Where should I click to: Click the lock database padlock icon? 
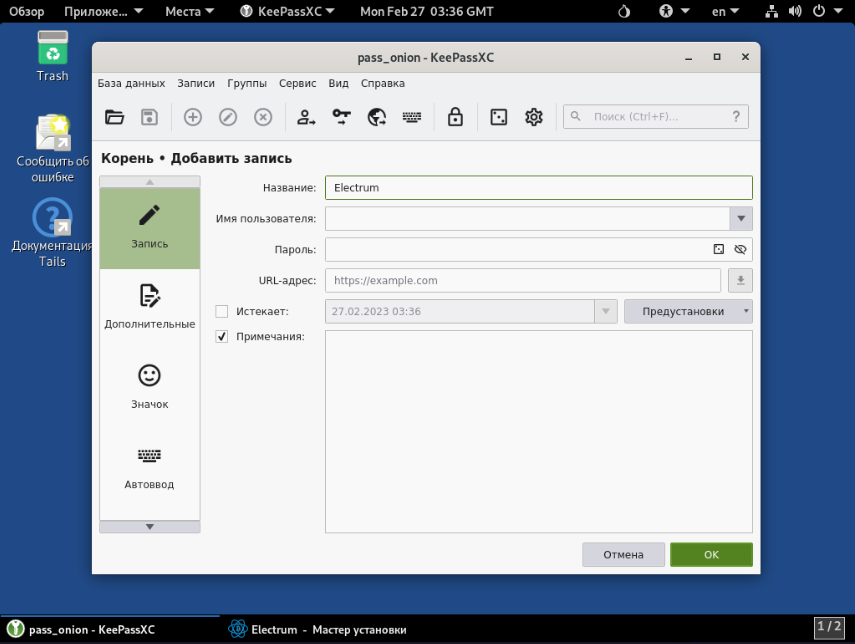[455, 117]
